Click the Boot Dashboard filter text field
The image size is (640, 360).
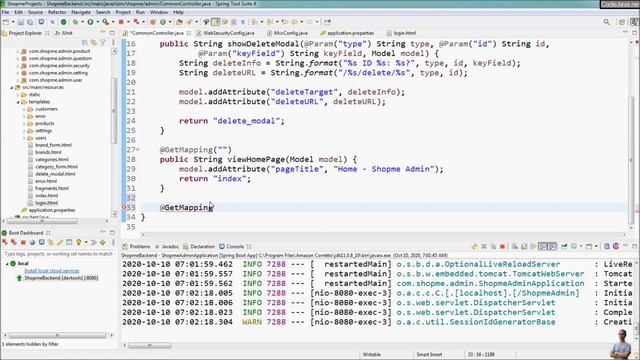(58, 254)
